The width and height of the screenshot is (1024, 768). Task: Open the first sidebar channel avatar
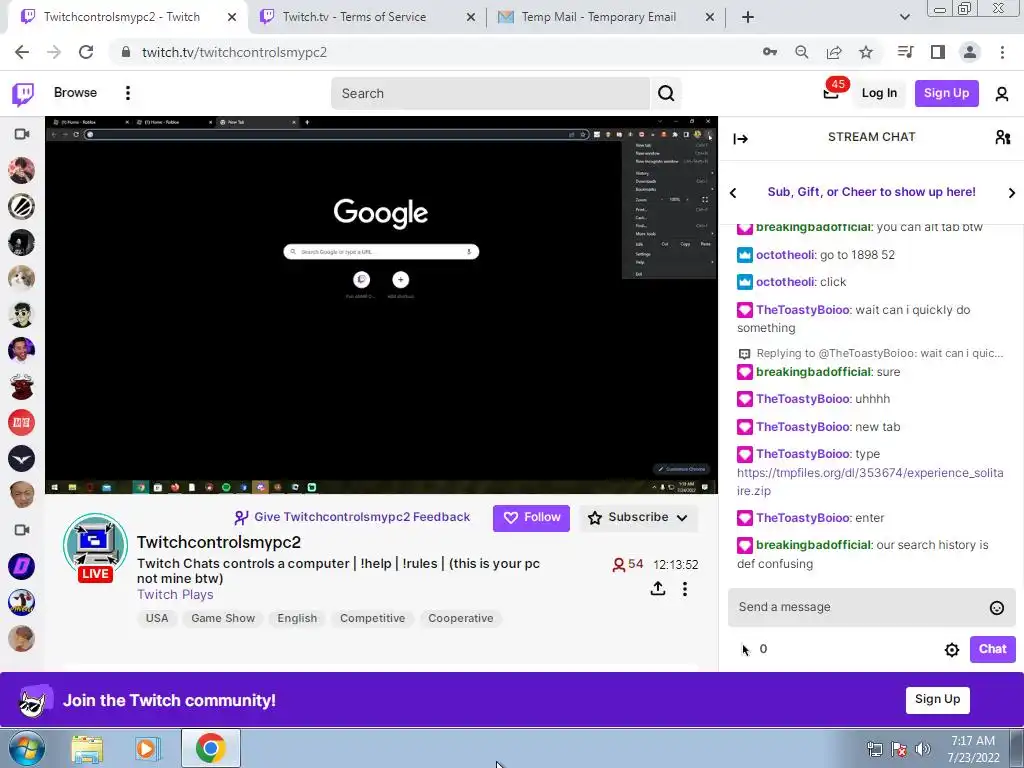pyautogui.click(x=22, y=171)
